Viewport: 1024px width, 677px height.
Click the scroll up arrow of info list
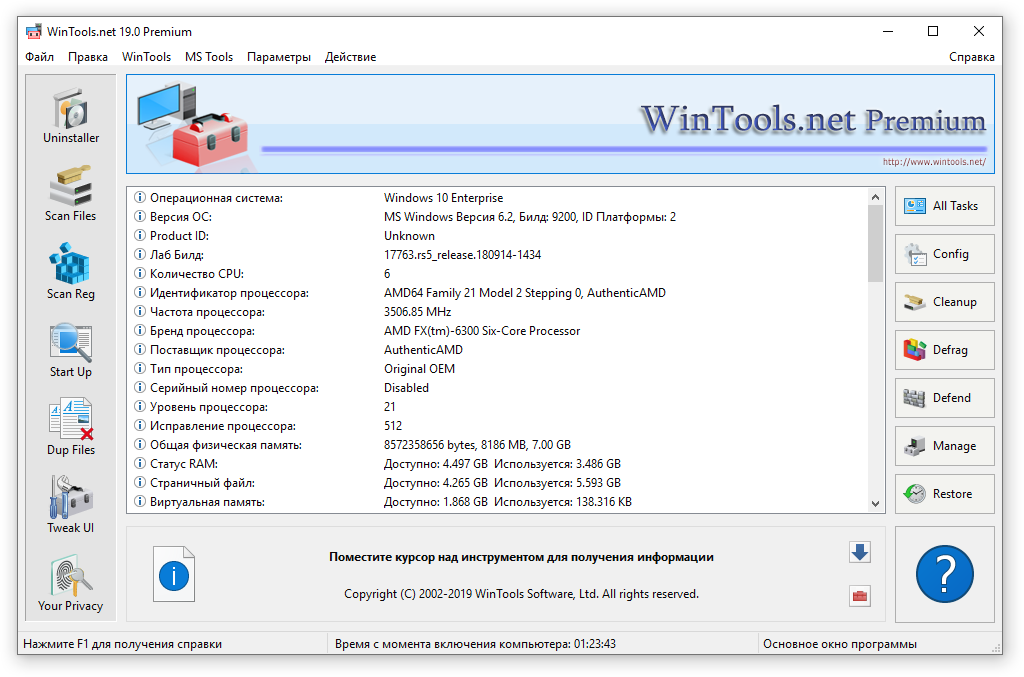click(876, 197)
